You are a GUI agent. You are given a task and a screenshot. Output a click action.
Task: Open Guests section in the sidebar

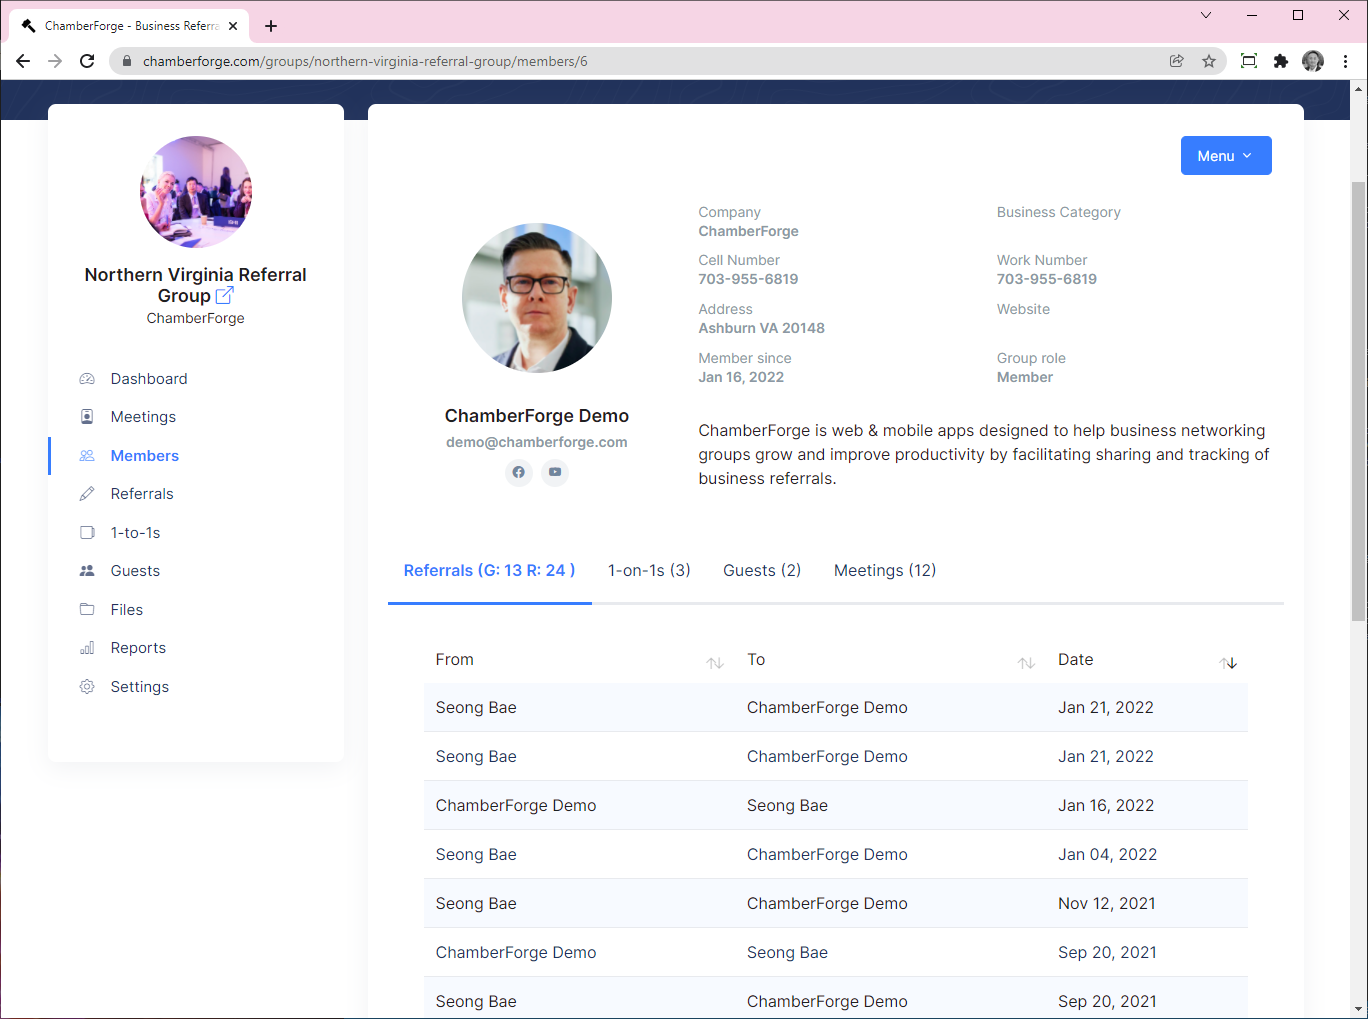tap(135, 571)
